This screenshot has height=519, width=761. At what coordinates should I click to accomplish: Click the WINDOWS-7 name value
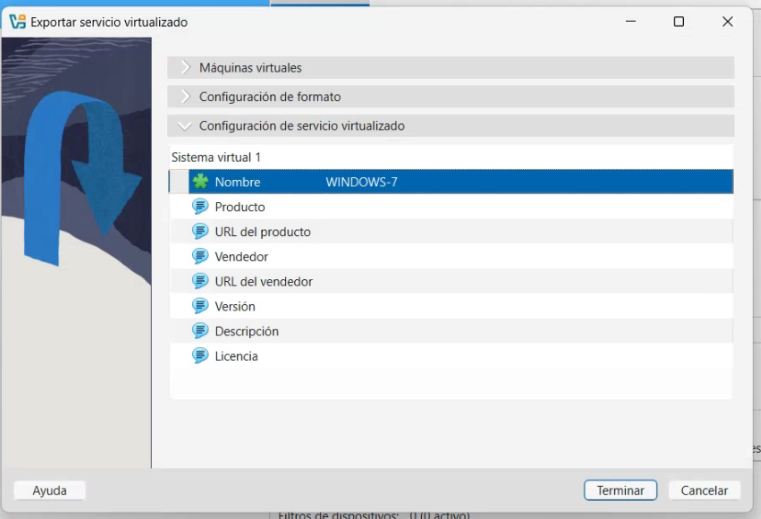[362, 182]
